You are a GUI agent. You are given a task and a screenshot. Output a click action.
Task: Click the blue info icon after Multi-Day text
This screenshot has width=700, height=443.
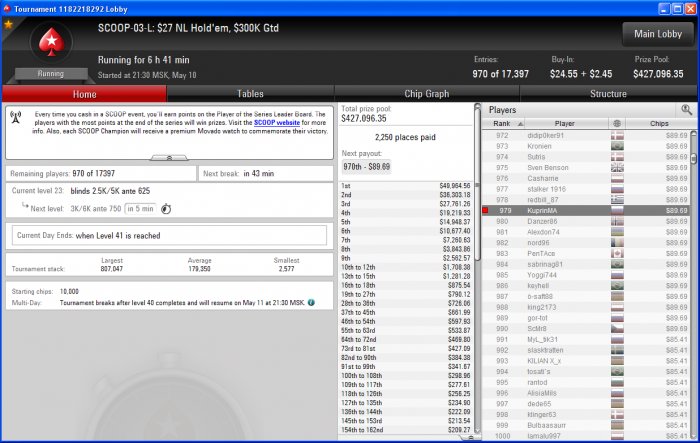311,302
